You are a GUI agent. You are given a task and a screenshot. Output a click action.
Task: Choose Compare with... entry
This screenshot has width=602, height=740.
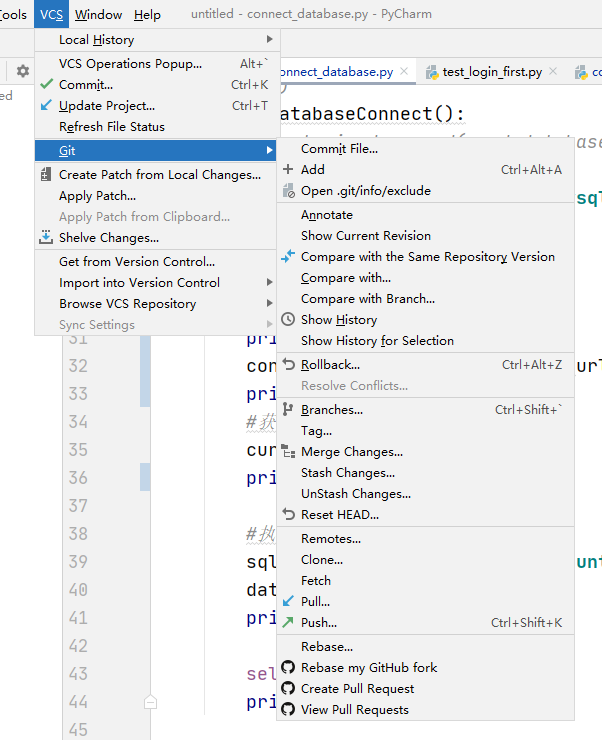coord(425,278)
